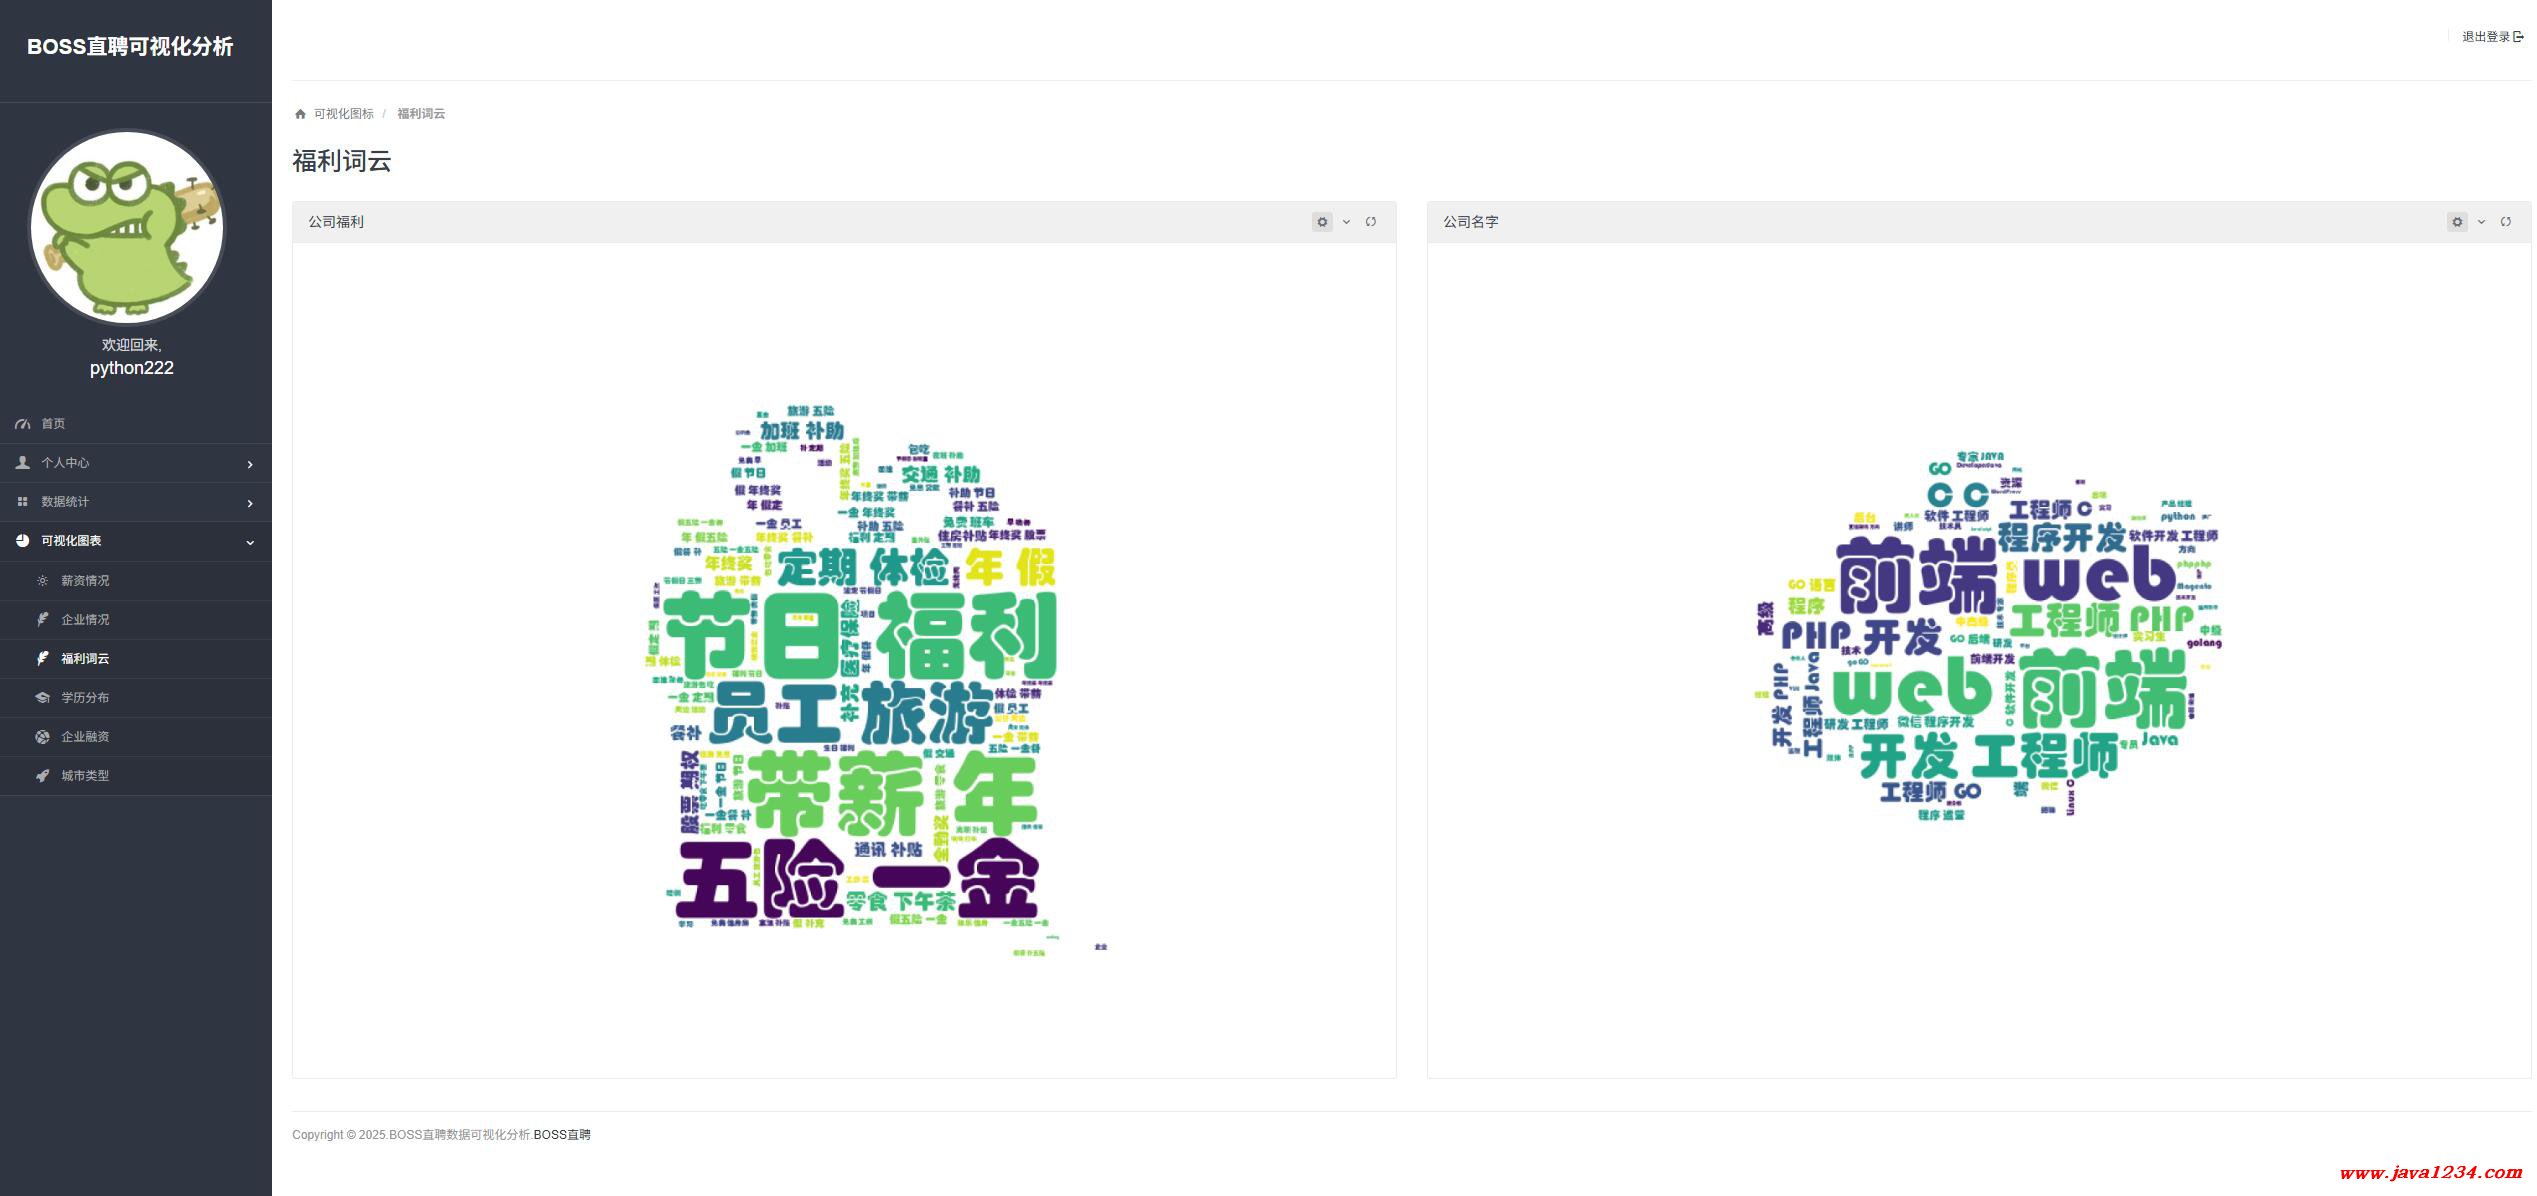The image size is (2537, 1196).
Task: Expand the 数据统计 sidebar menu
Action: pos(250,503)
